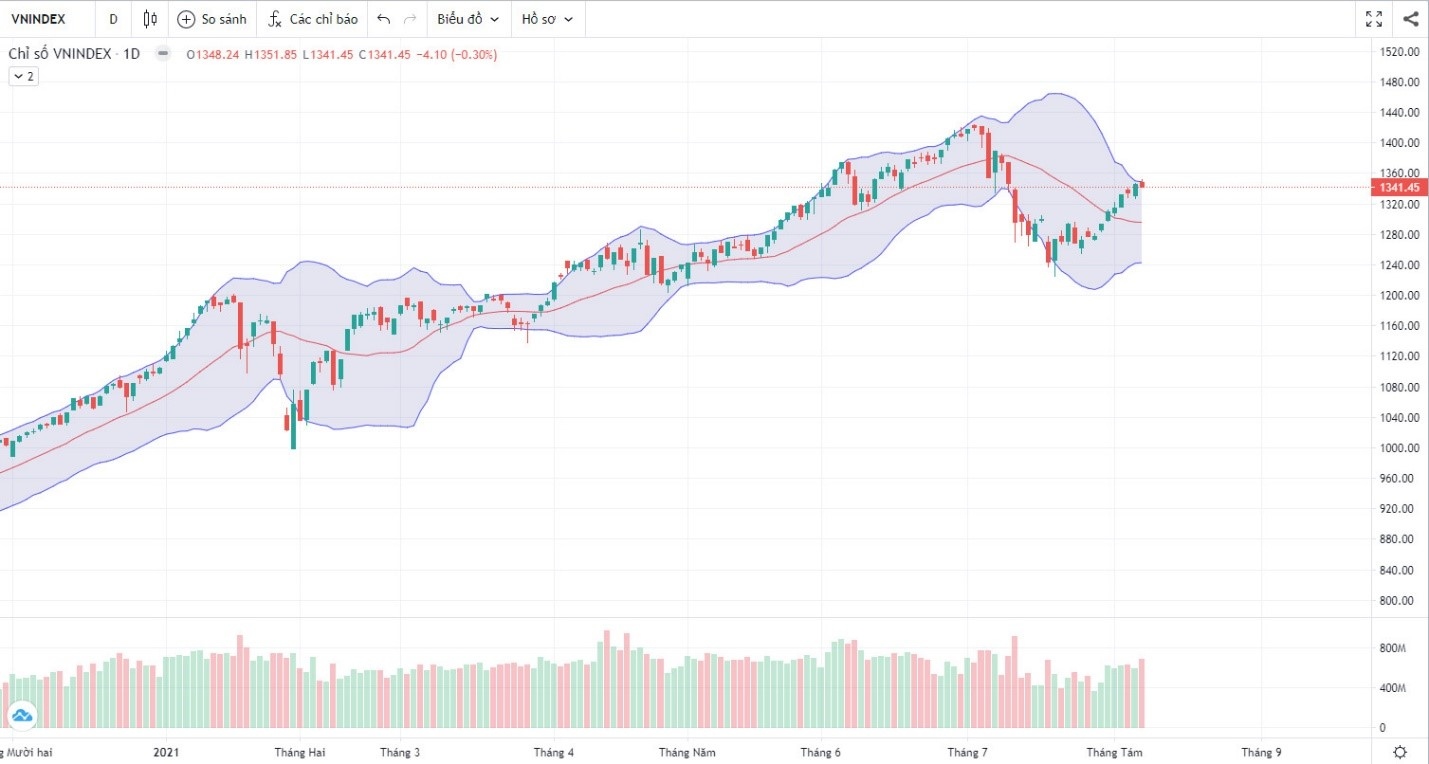Click the red 1341.45 price label

(1398, 187)
